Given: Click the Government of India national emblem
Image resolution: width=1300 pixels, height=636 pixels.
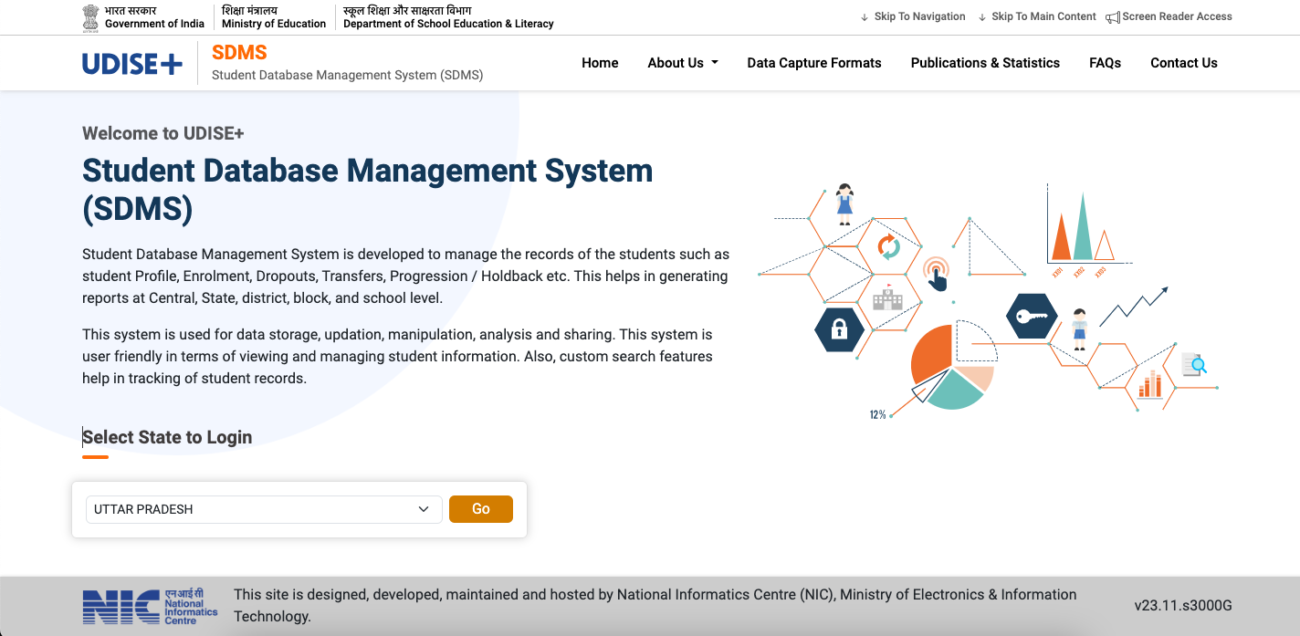Looking at the screenshot, I should pos(90,16).
